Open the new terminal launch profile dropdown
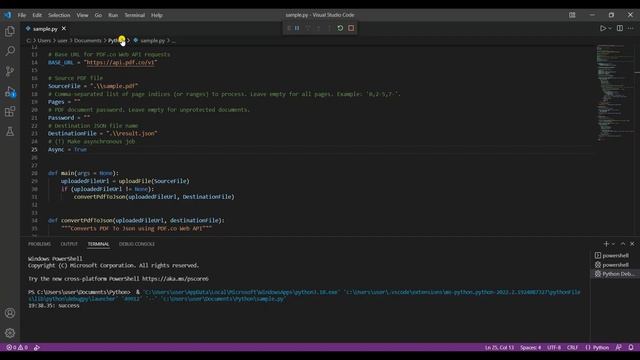 (613, 244)
